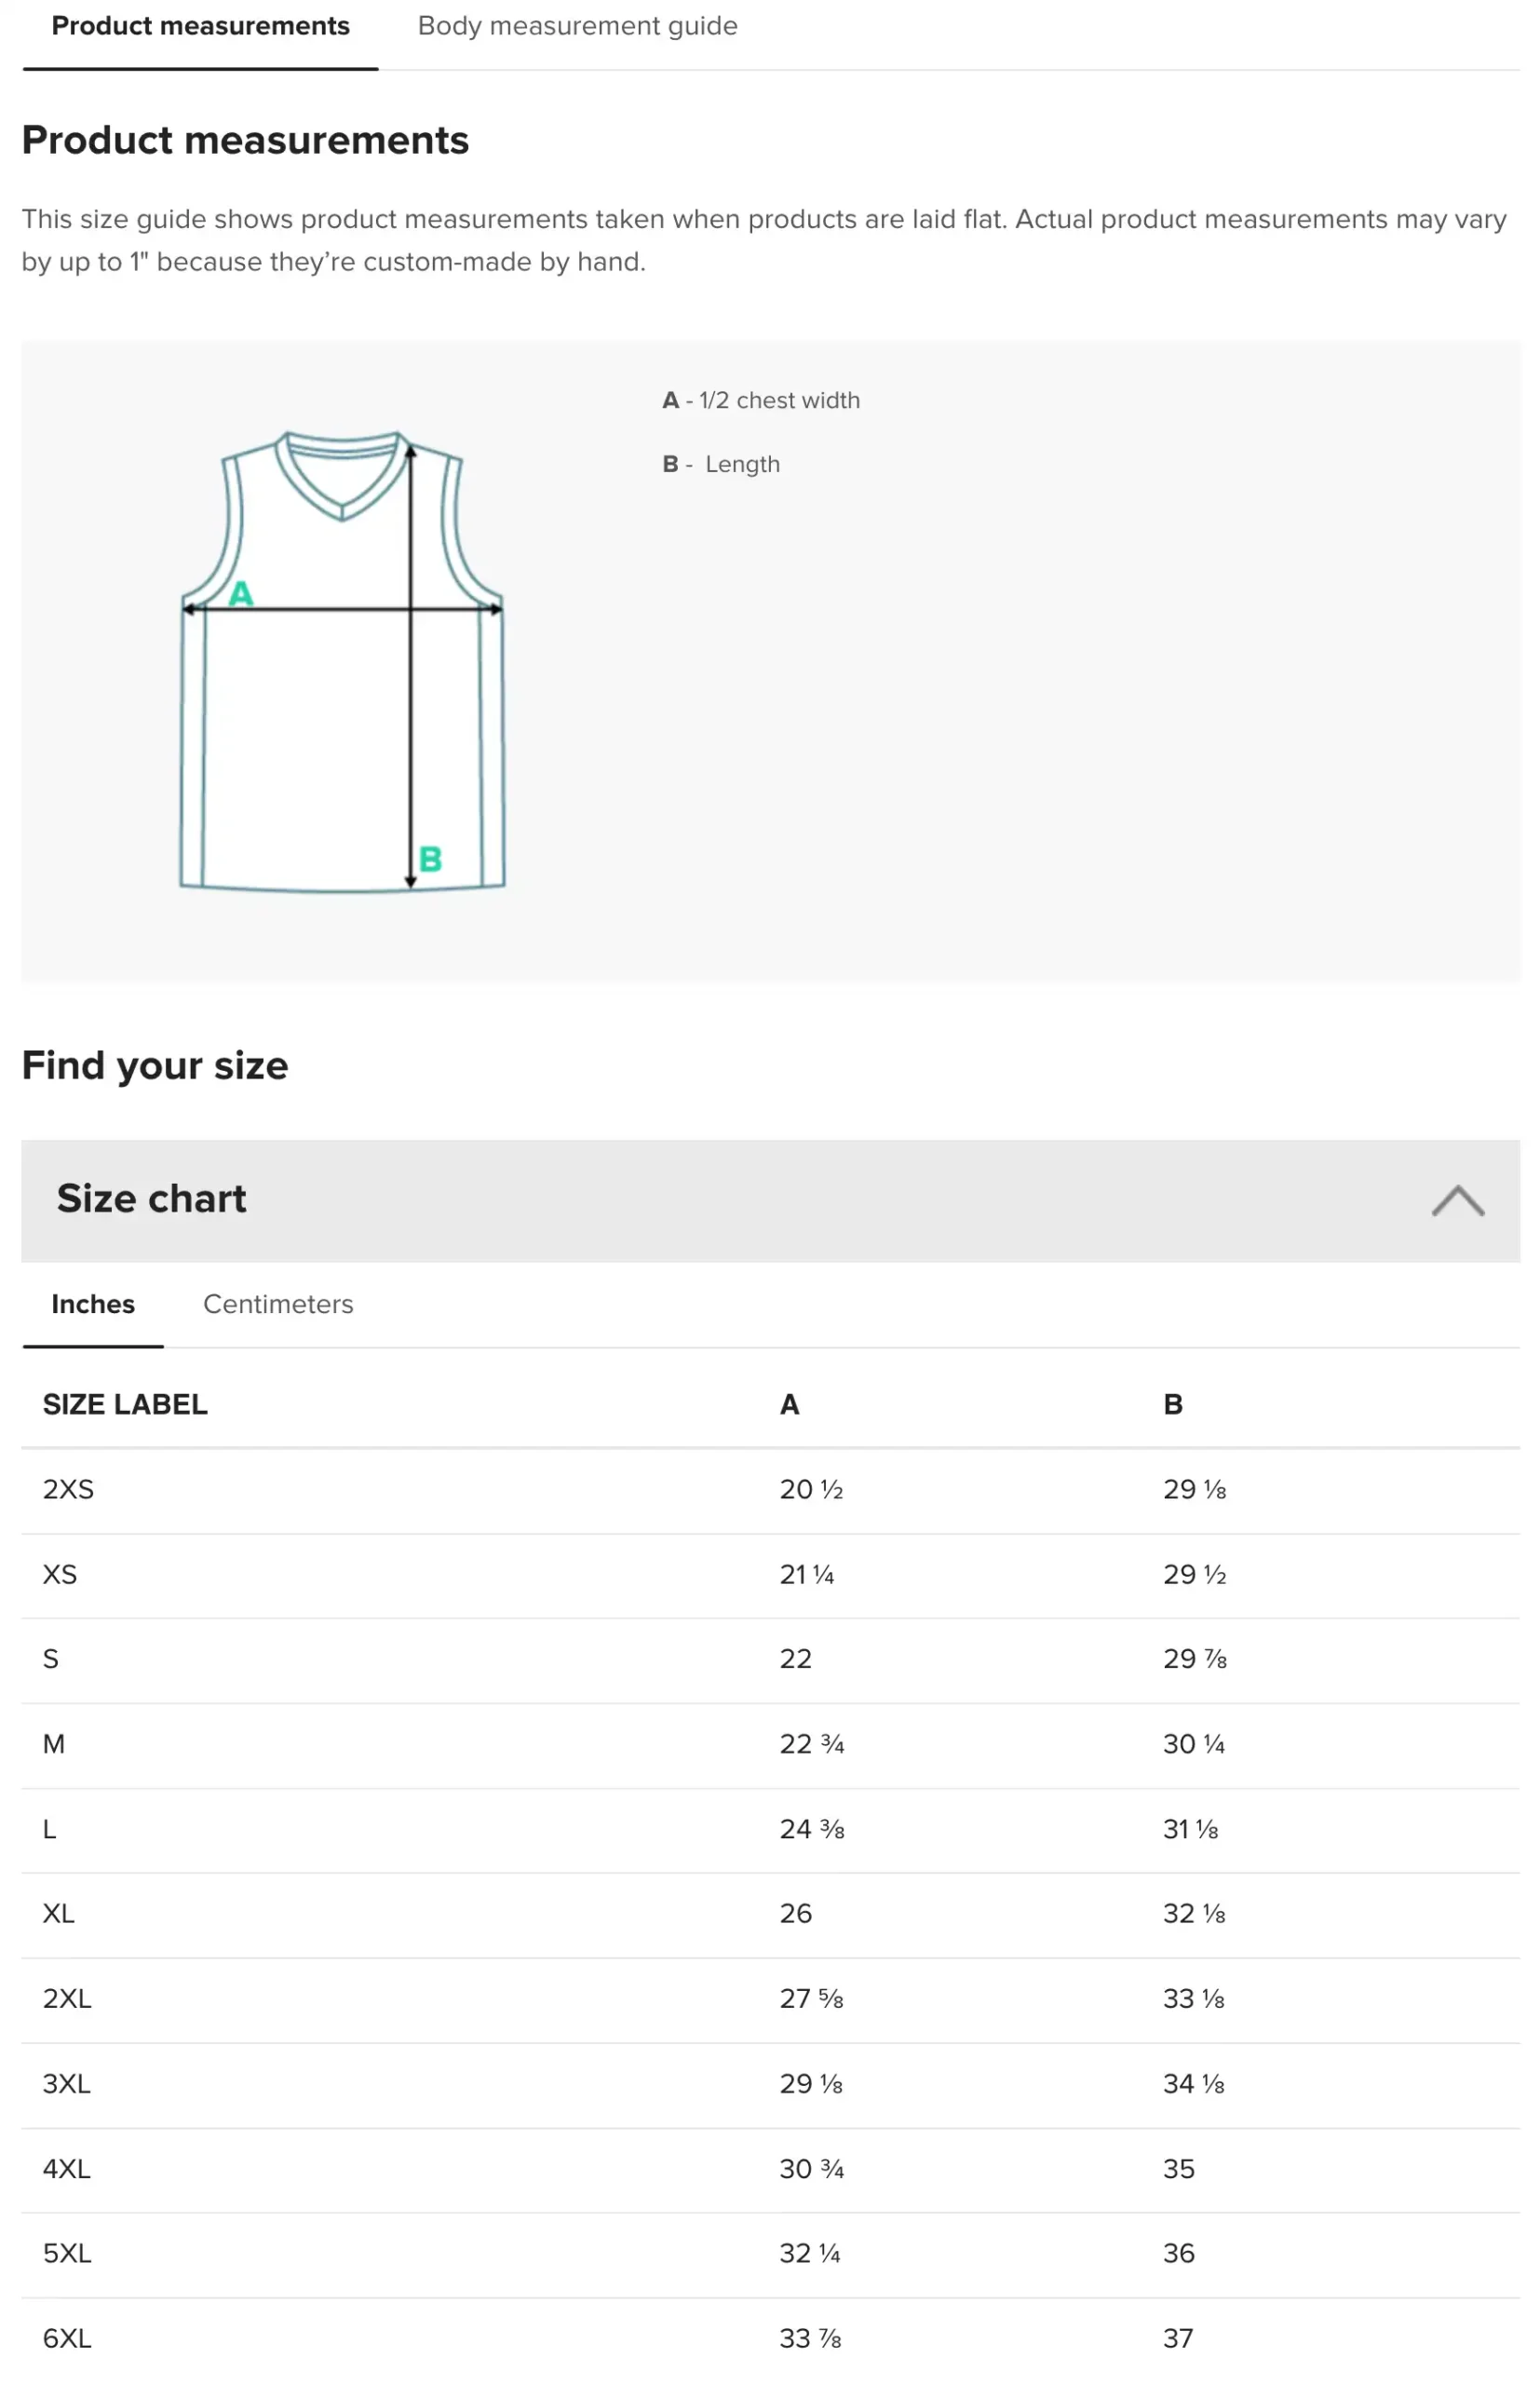Click the A column header
This screenshot has height=2384, width=1540.
pos(789,1404)
